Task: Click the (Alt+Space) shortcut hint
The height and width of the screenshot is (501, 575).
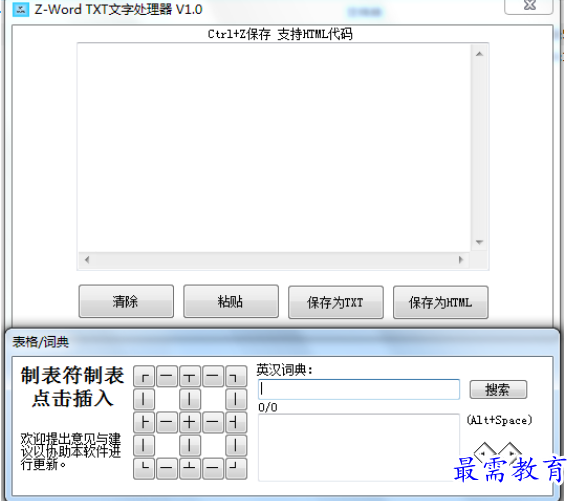Action: (x=499, y=420)
